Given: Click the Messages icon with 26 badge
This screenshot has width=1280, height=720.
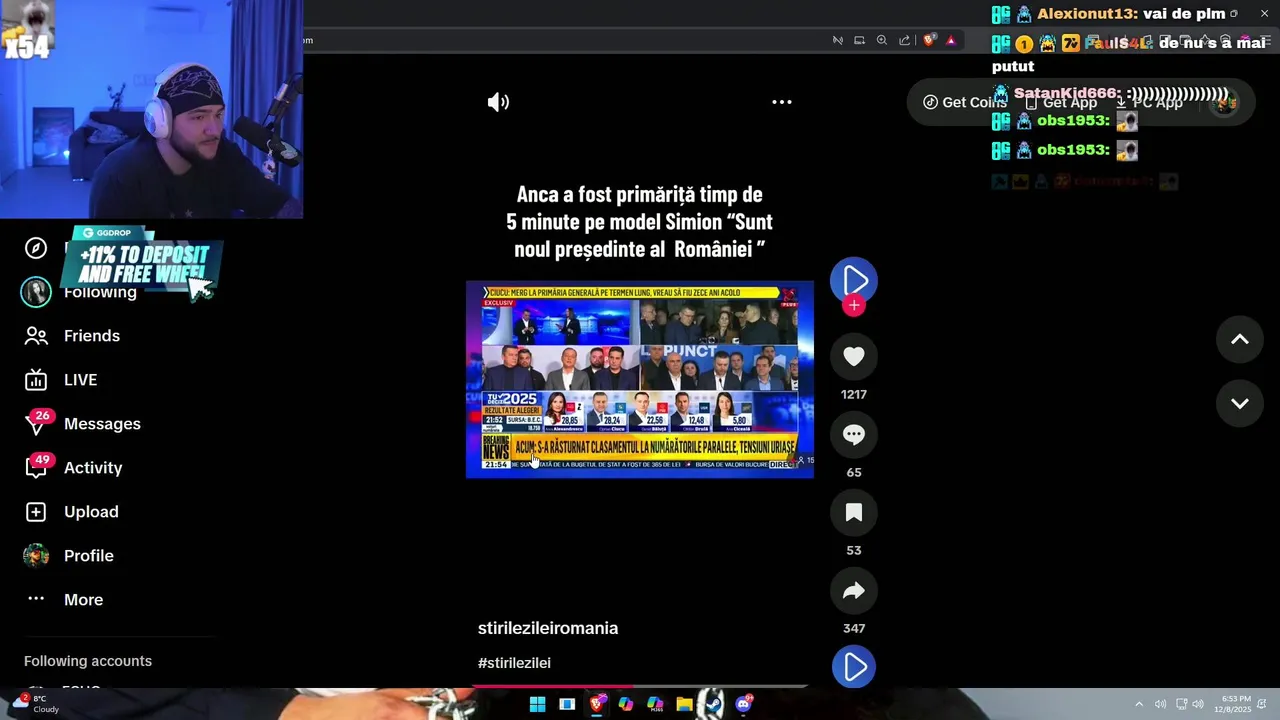Looking at the screenshot, I should tap(36, 423).
